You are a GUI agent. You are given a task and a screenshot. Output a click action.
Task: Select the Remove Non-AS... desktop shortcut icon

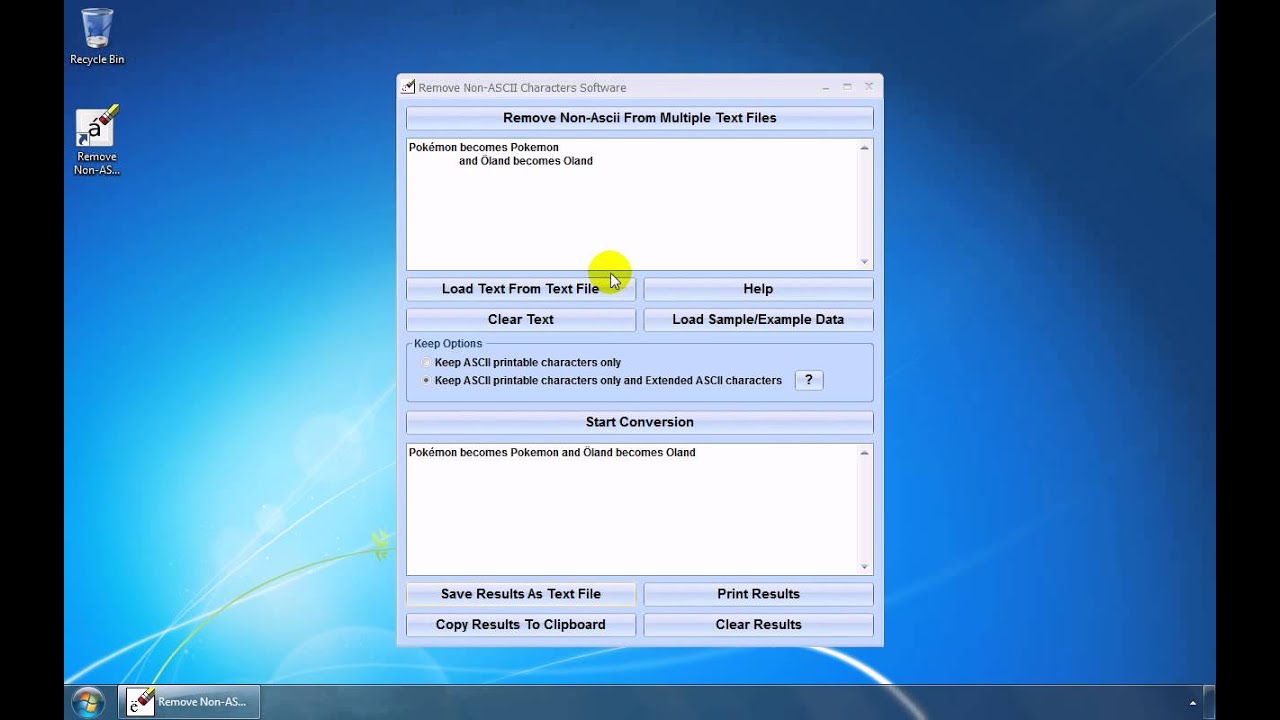click(x=97, y=140)
